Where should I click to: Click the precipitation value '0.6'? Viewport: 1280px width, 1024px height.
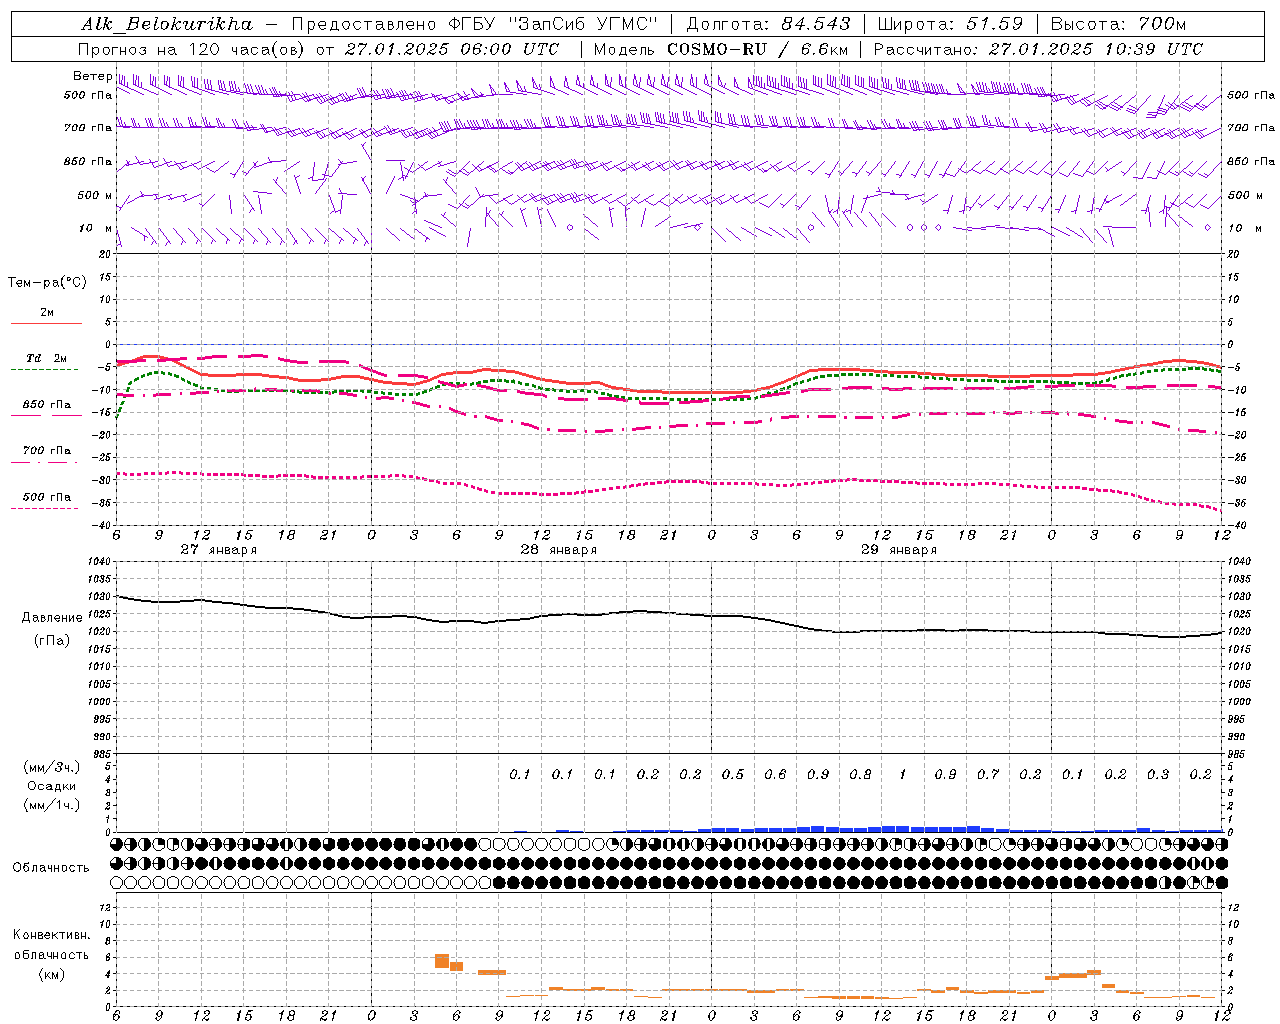[775, 775]
